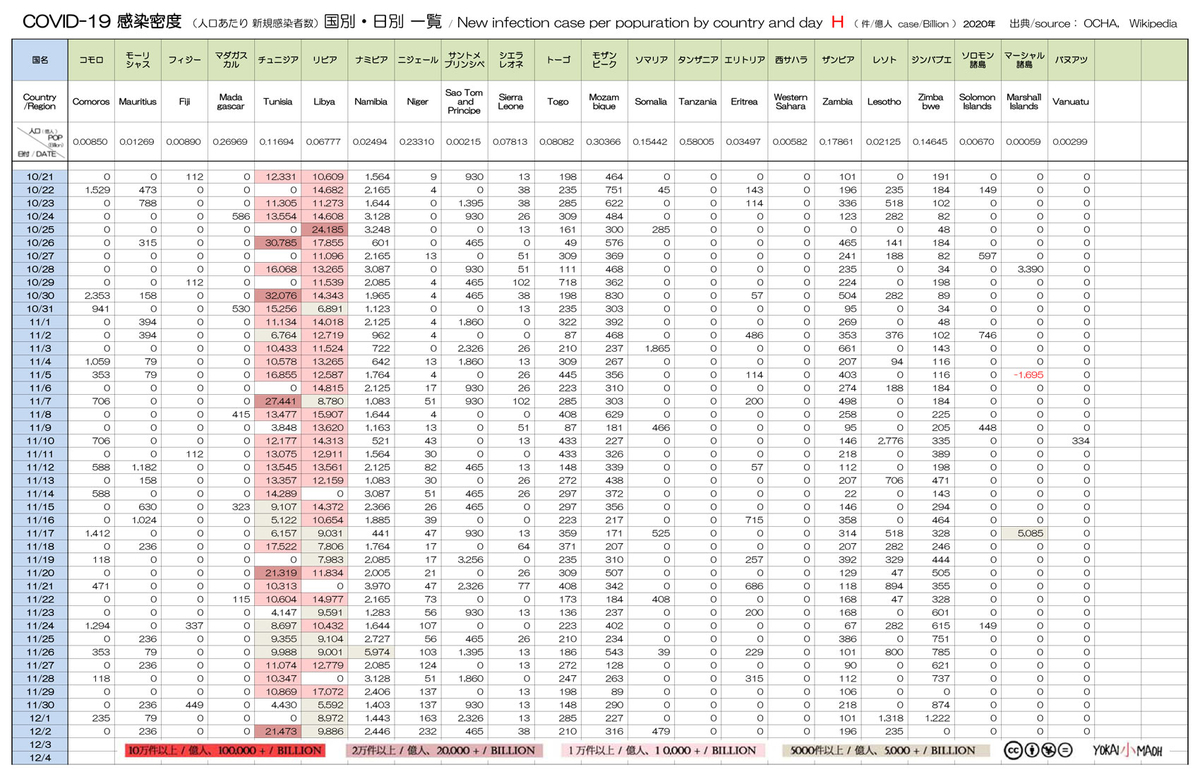Click Libya's 17,855 cell
The image size is (1200, 772).
tap(324, 243)
